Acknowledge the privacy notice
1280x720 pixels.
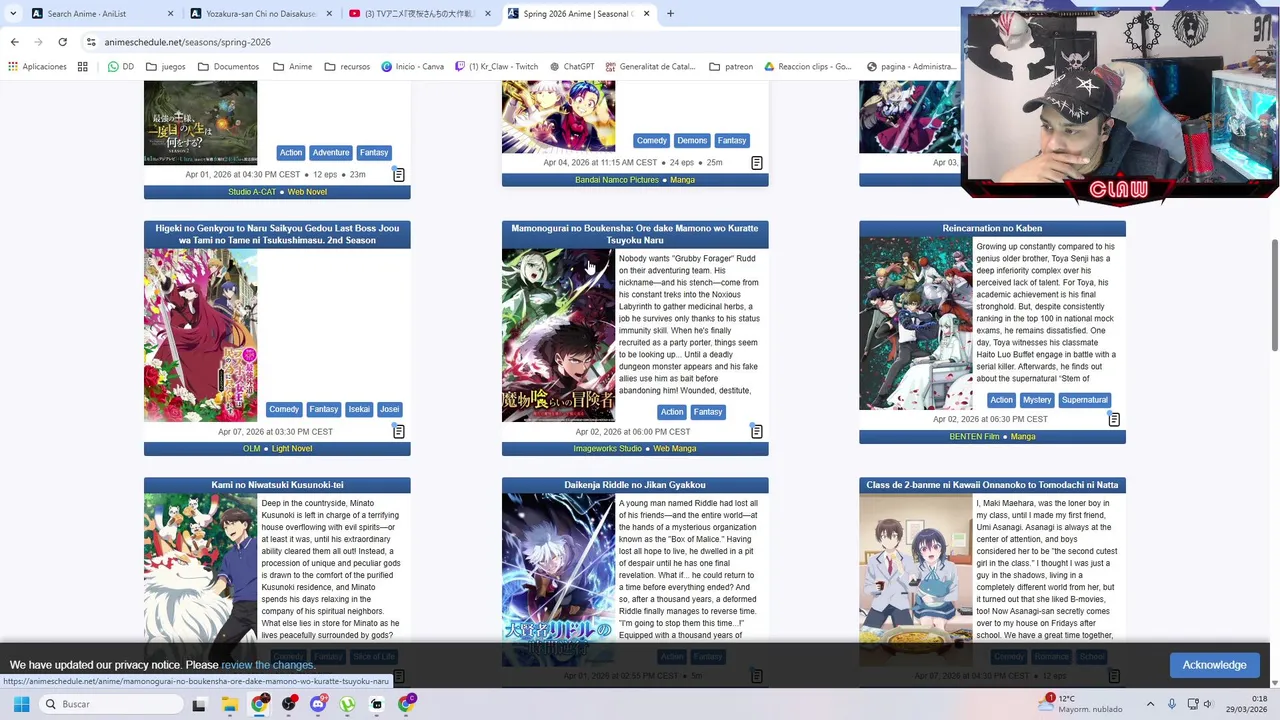click(x=1214, y=665)
